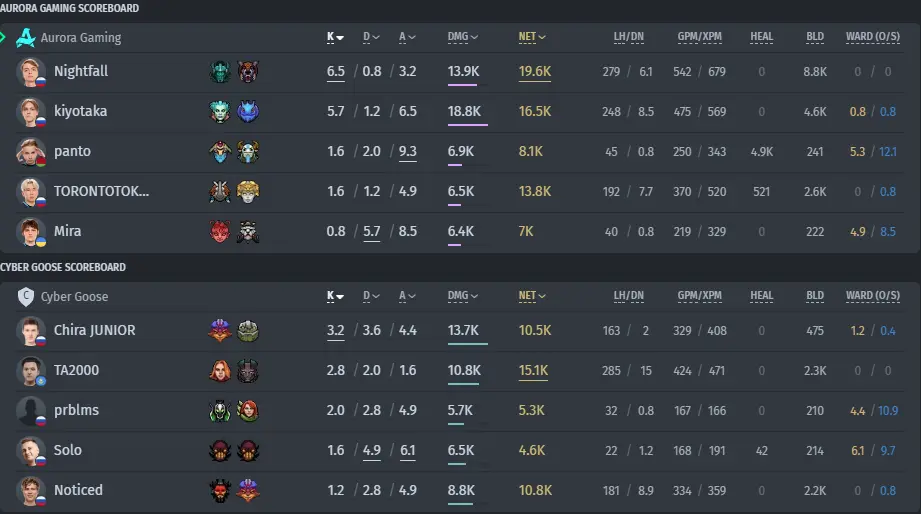Screen dimensions: 921x514
Task: Open the prblms player name link
Action: point(76,411)
